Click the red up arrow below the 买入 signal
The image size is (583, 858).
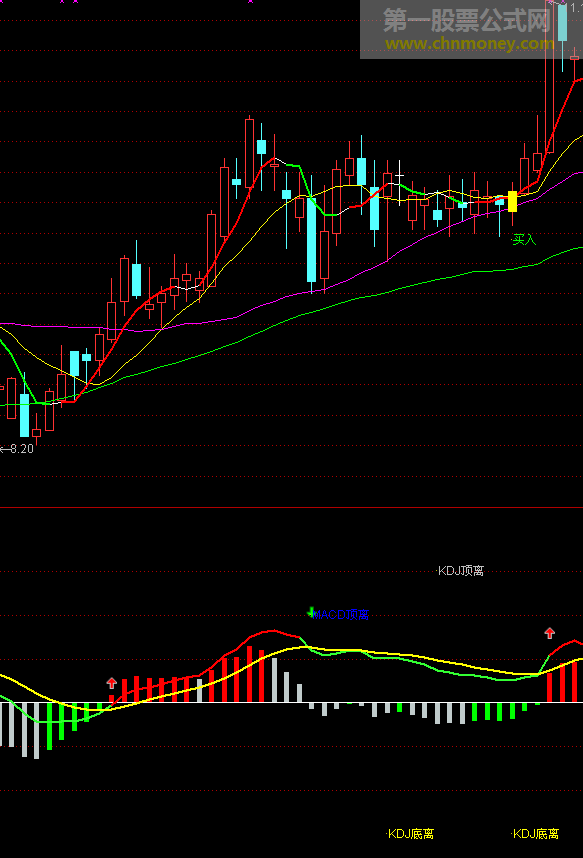tap(550, 633)
